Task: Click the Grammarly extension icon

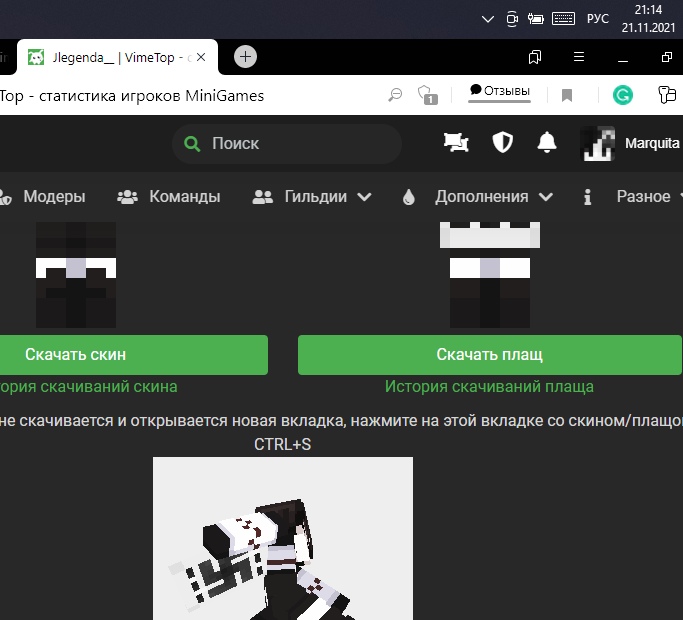Action: point(623,95)
